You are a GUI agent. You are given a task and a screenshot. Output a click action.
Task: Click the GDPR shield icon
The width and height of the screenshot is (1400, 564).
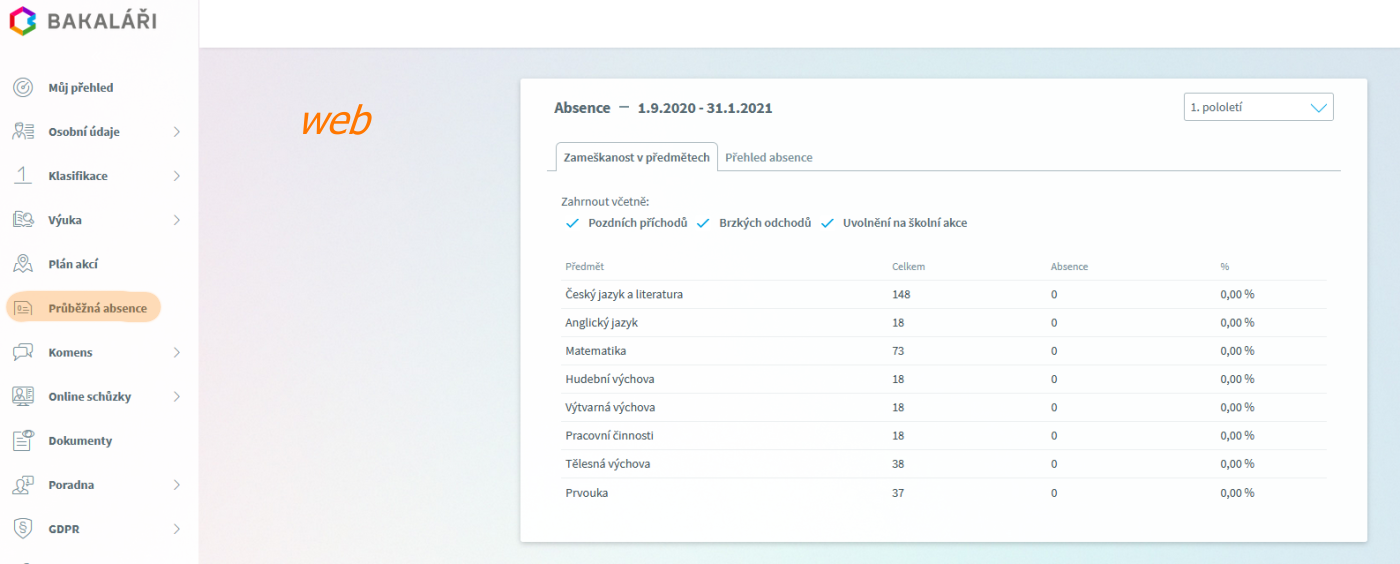click(x=23, y=529)
